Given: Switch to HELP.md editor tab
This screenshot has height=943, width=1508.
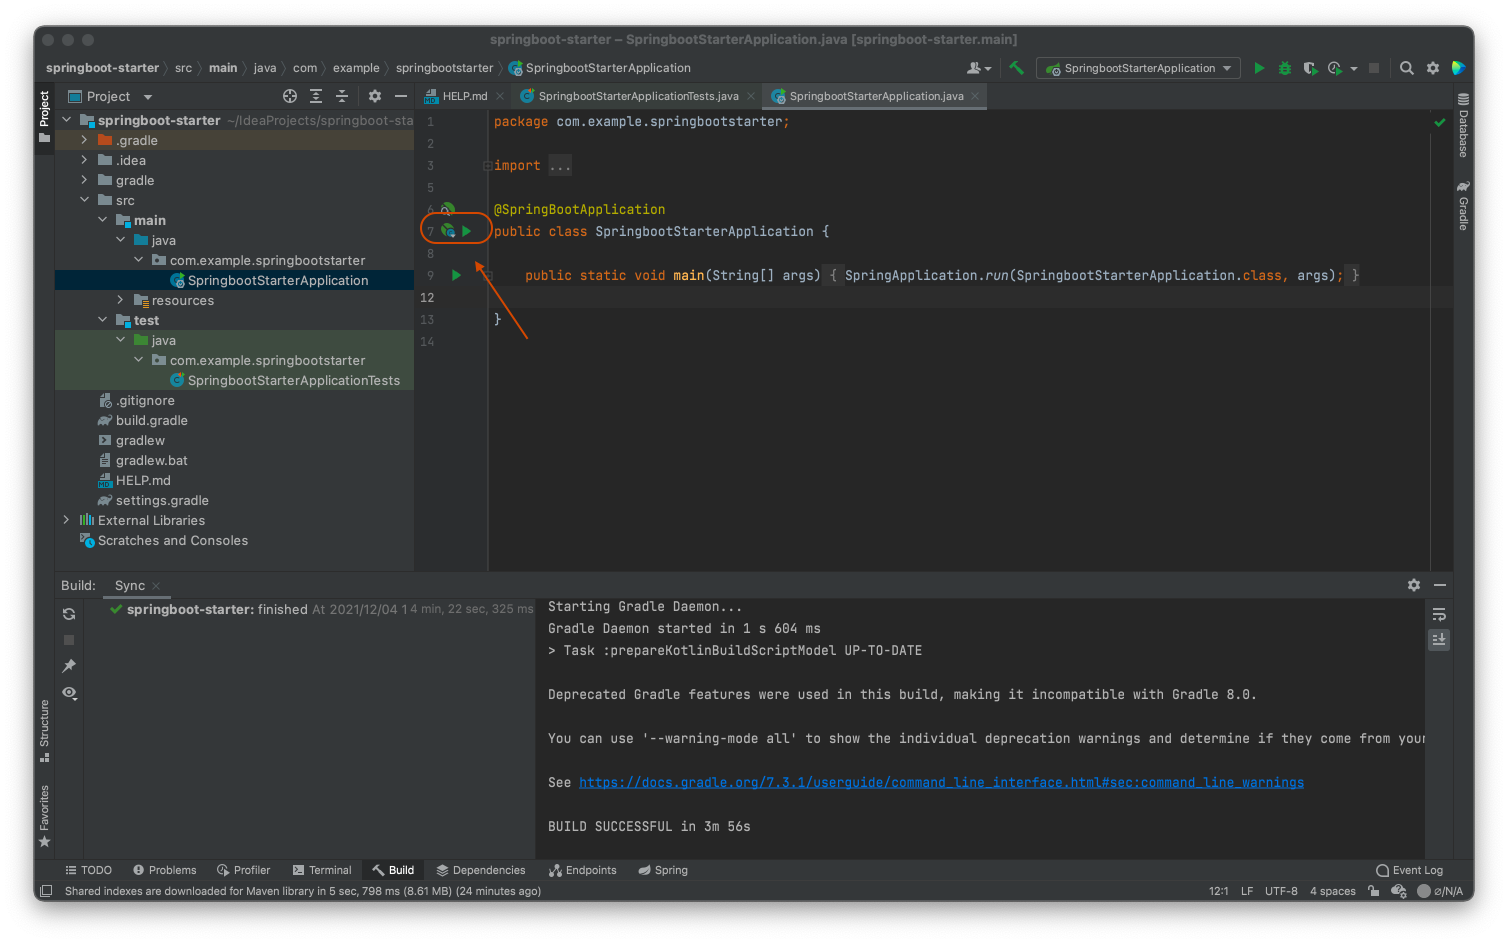Looking at the screenshot, I should (464, 96).
